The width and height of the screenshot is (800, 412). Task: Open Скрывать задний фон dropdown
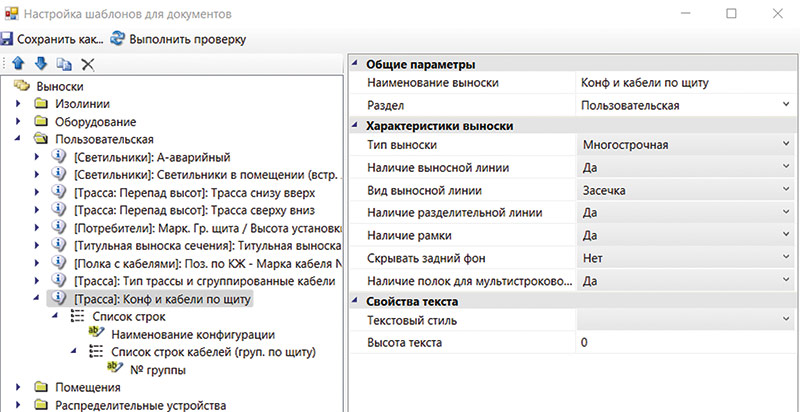coord(785,257)
